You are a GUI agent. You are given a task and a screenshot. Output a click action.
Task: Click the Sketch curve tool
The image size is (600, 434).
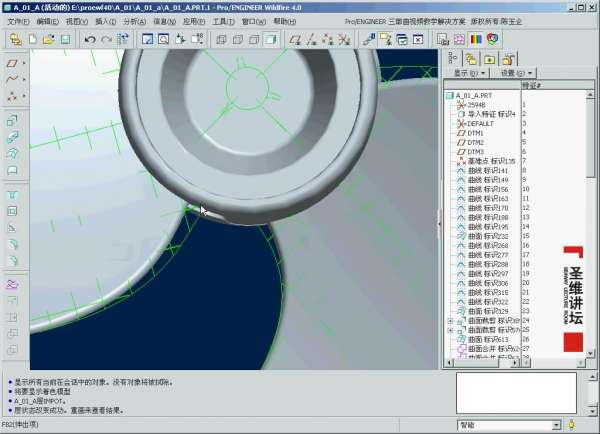[12, 79]
